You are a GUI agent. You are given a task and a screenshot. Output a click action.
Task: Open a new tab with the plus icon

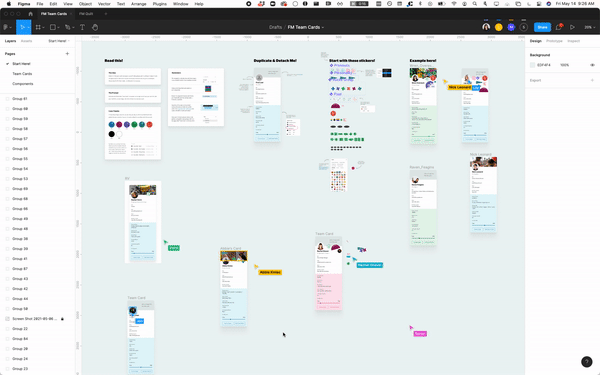[106, 14]
